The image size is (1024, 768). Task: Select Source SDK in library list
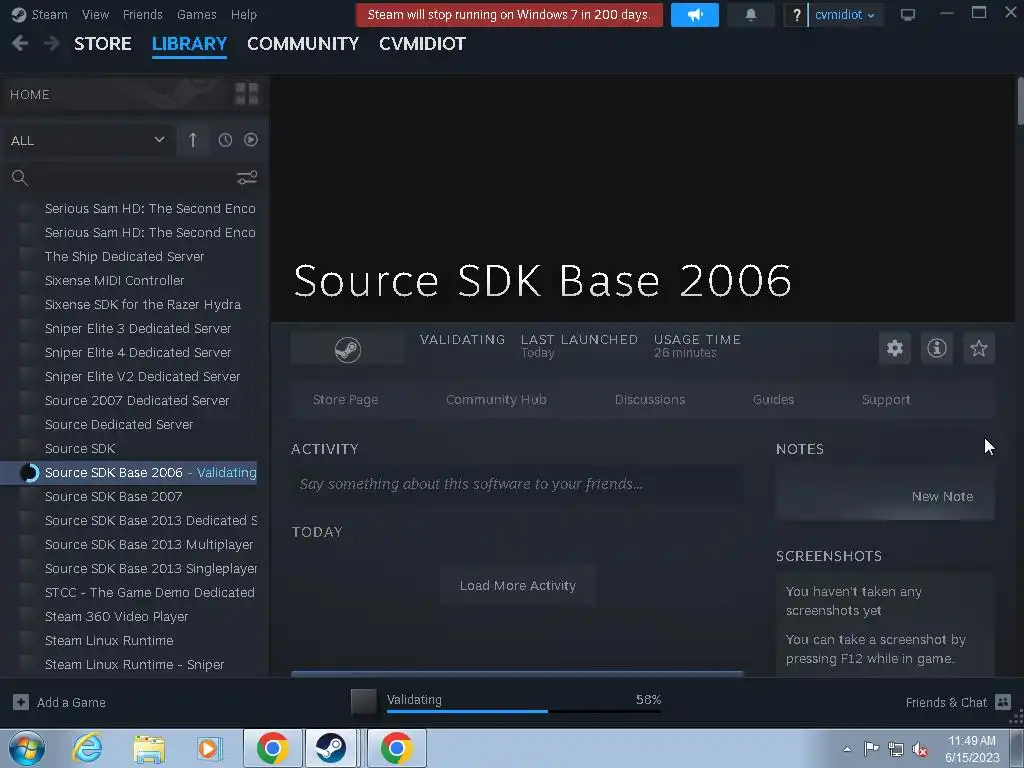pos(80,449)
